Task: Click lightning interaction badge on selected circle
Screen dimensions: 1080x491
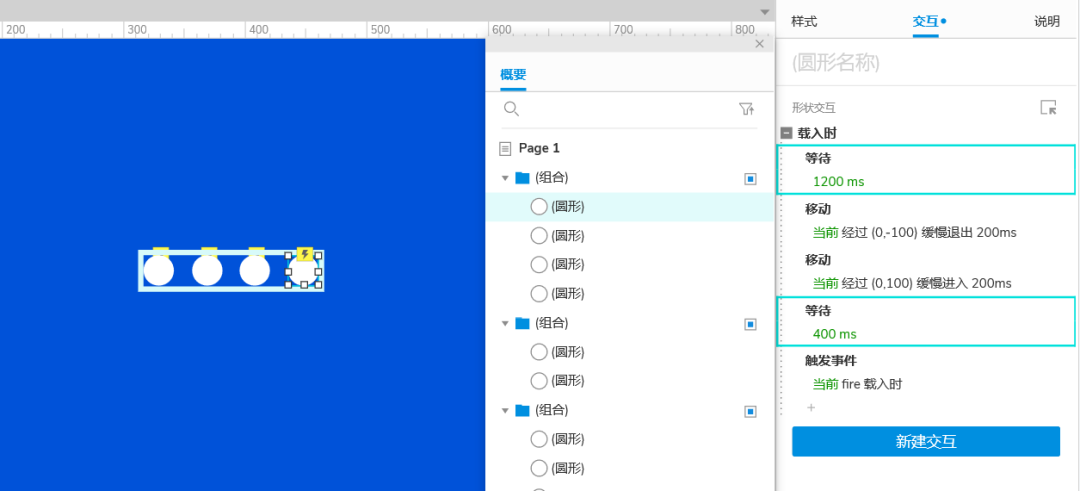Action: 305,255
